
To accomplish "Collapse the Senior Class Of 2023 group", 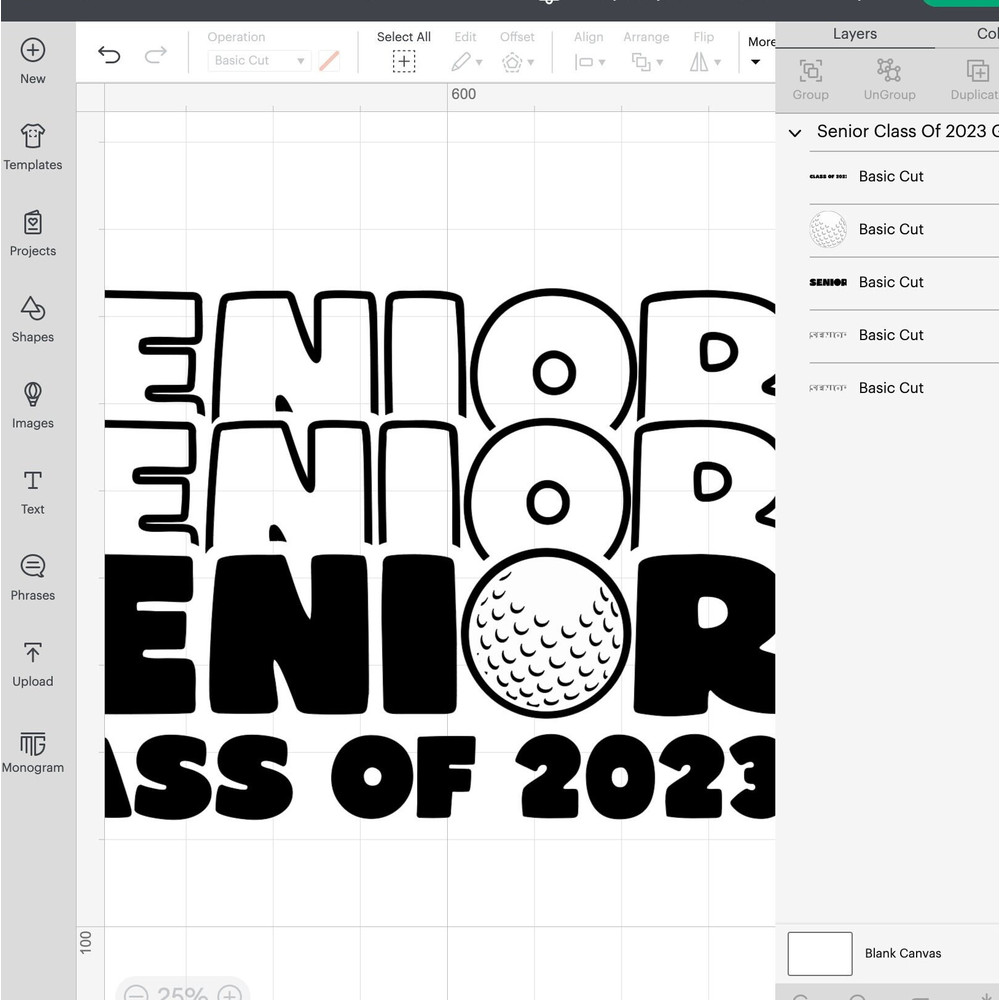I will (x=795, y=132).
